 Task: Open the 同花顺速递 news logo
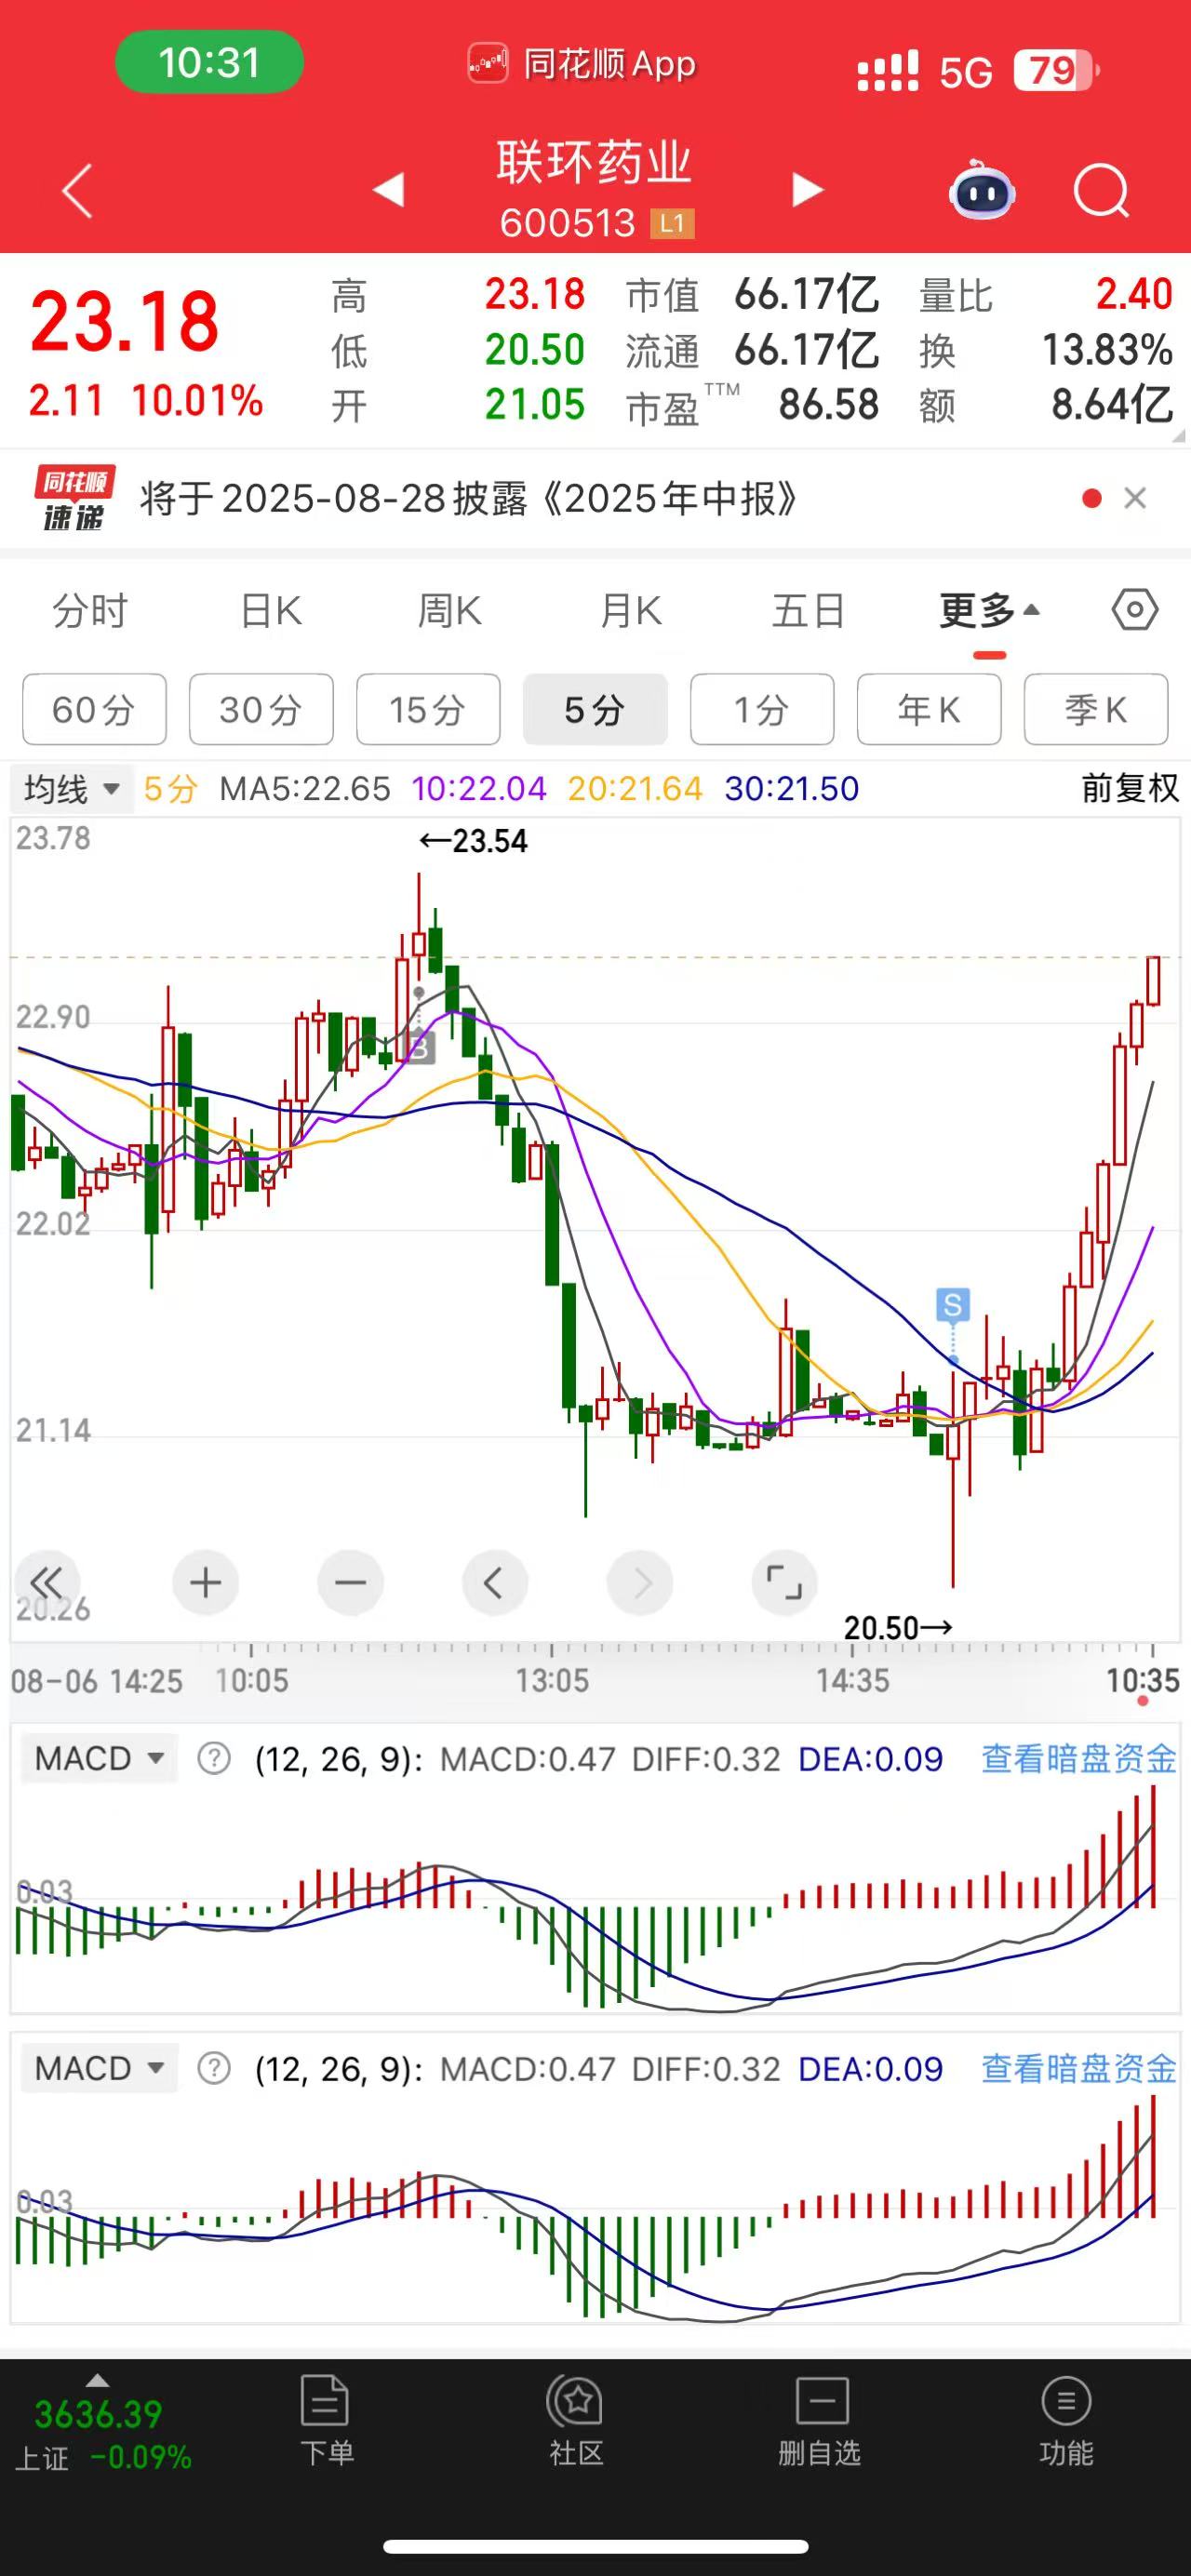tap(74, 498)
